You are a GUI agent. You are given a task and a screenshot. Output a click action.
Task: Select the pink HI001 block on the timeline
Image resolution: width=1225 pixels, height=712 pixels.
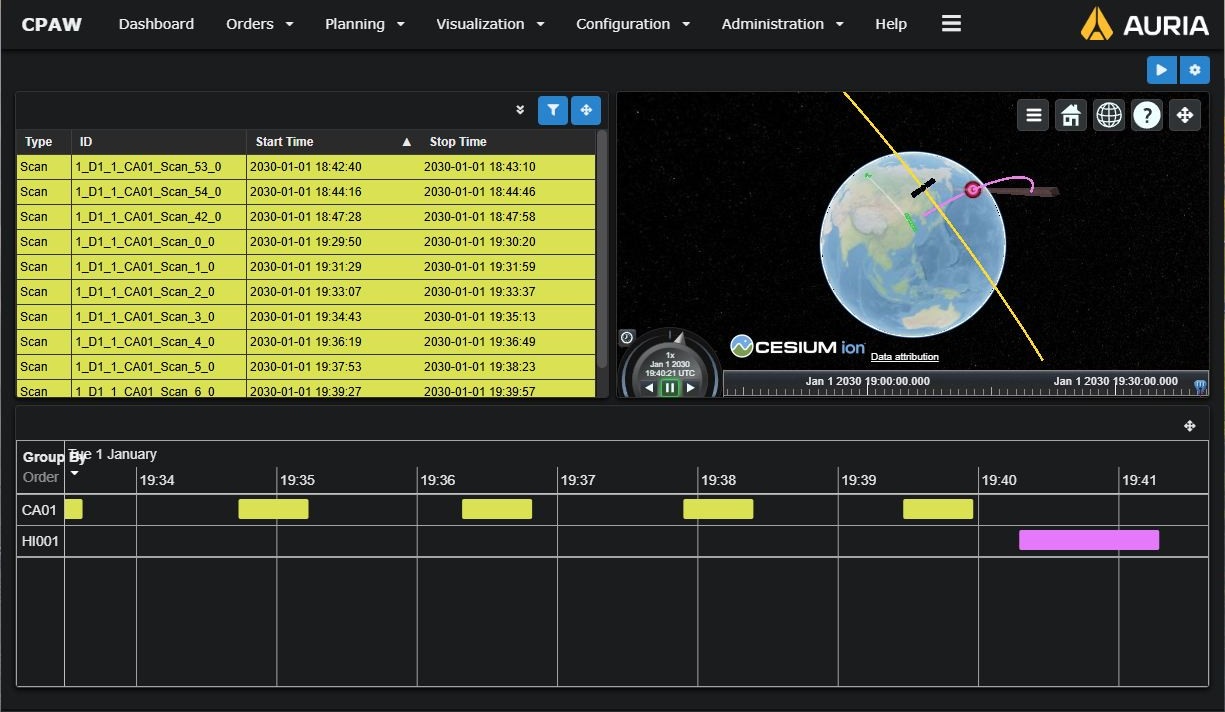point(1088,540)
